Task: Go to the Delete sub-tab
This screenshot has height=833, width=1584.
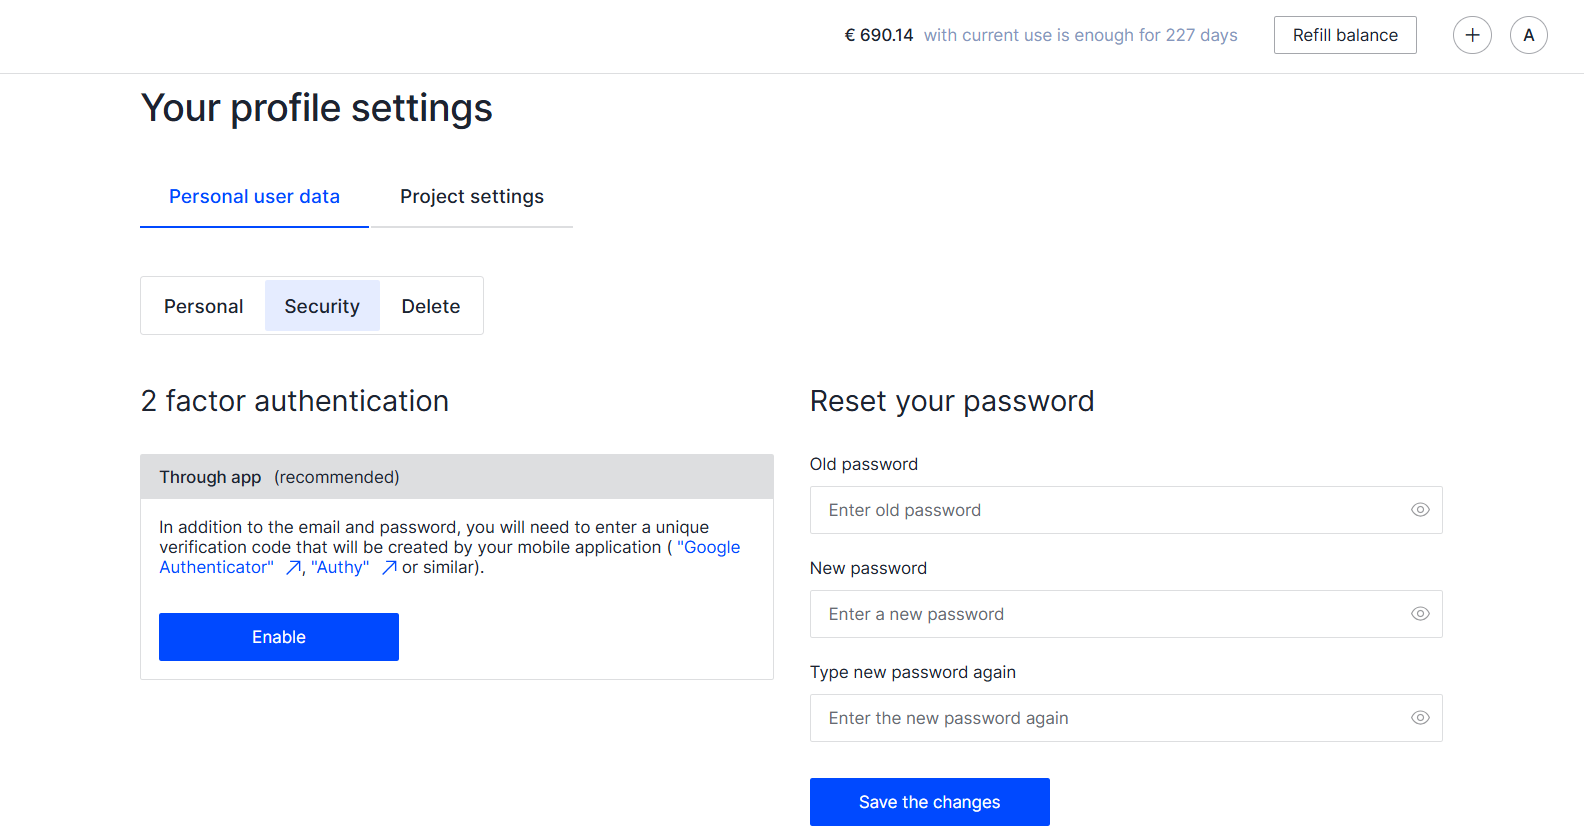Action: (431, 306)
